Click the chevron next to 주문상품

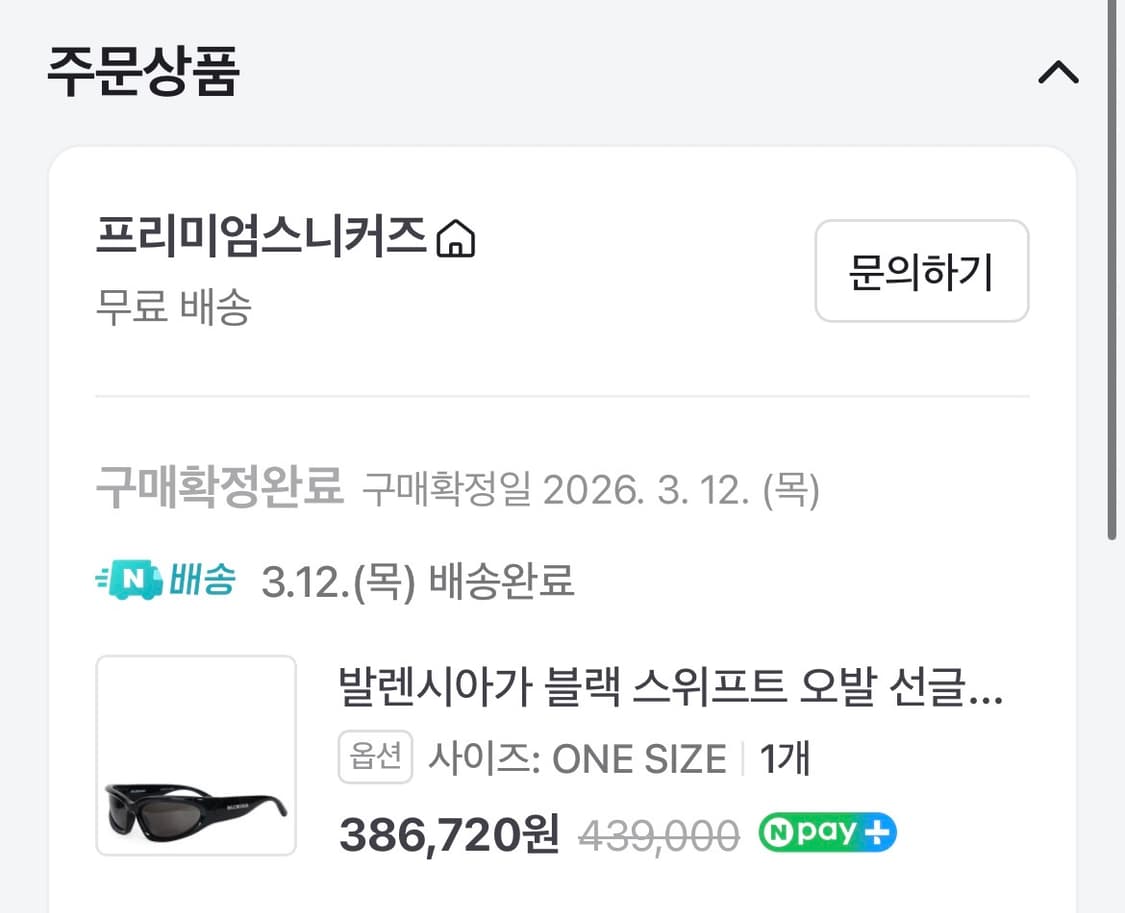(x=1058, y=72)
